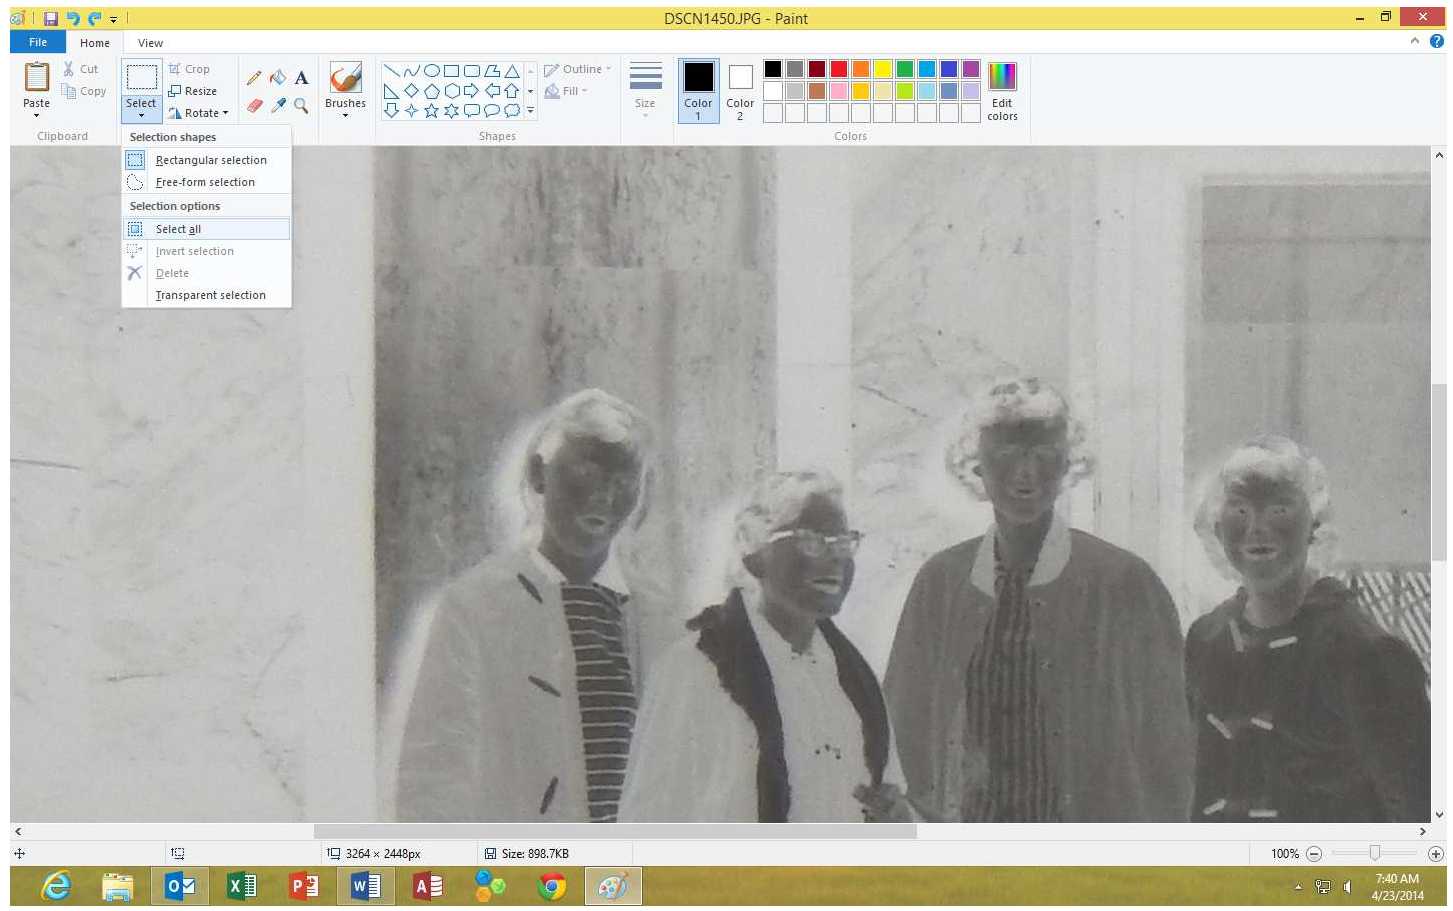Choose the Right arrow shape
Image resolution: width=1453 pixels, height=911 pixels.
pyautogui.click(x=471, y=91)
